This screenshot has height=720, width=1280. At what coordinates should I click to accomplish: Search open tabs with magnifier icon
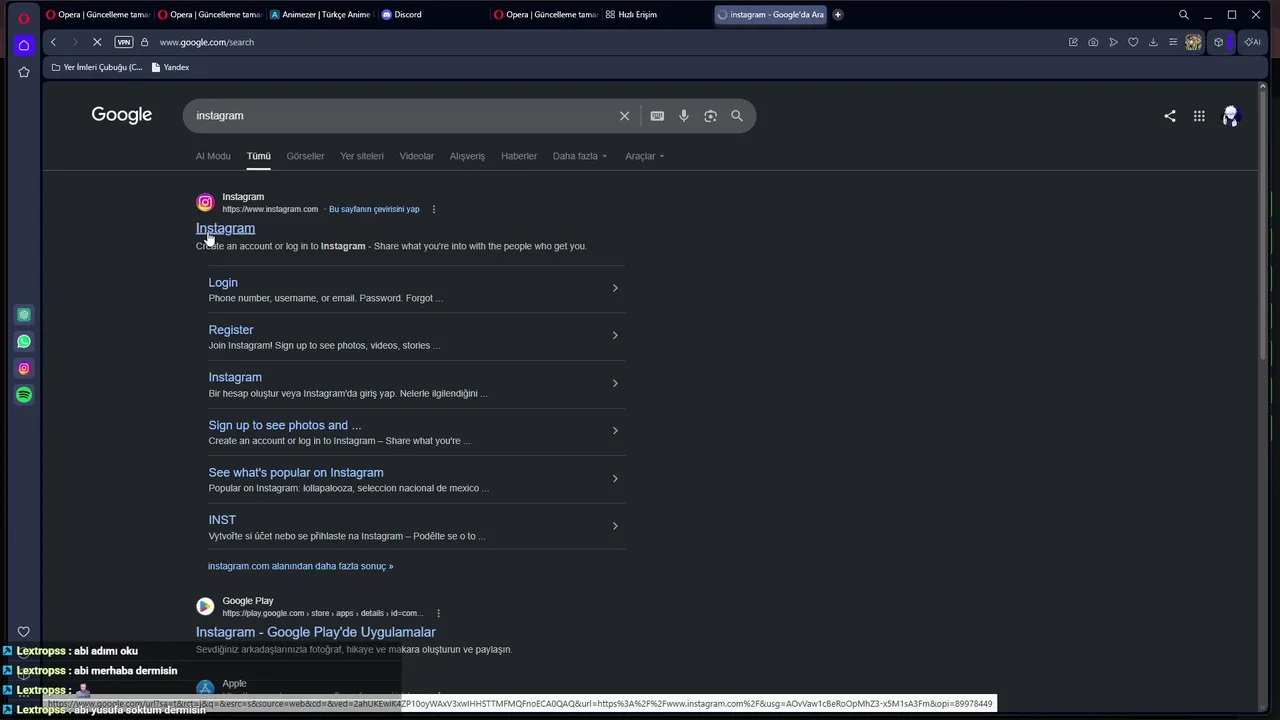(1184, 15)
